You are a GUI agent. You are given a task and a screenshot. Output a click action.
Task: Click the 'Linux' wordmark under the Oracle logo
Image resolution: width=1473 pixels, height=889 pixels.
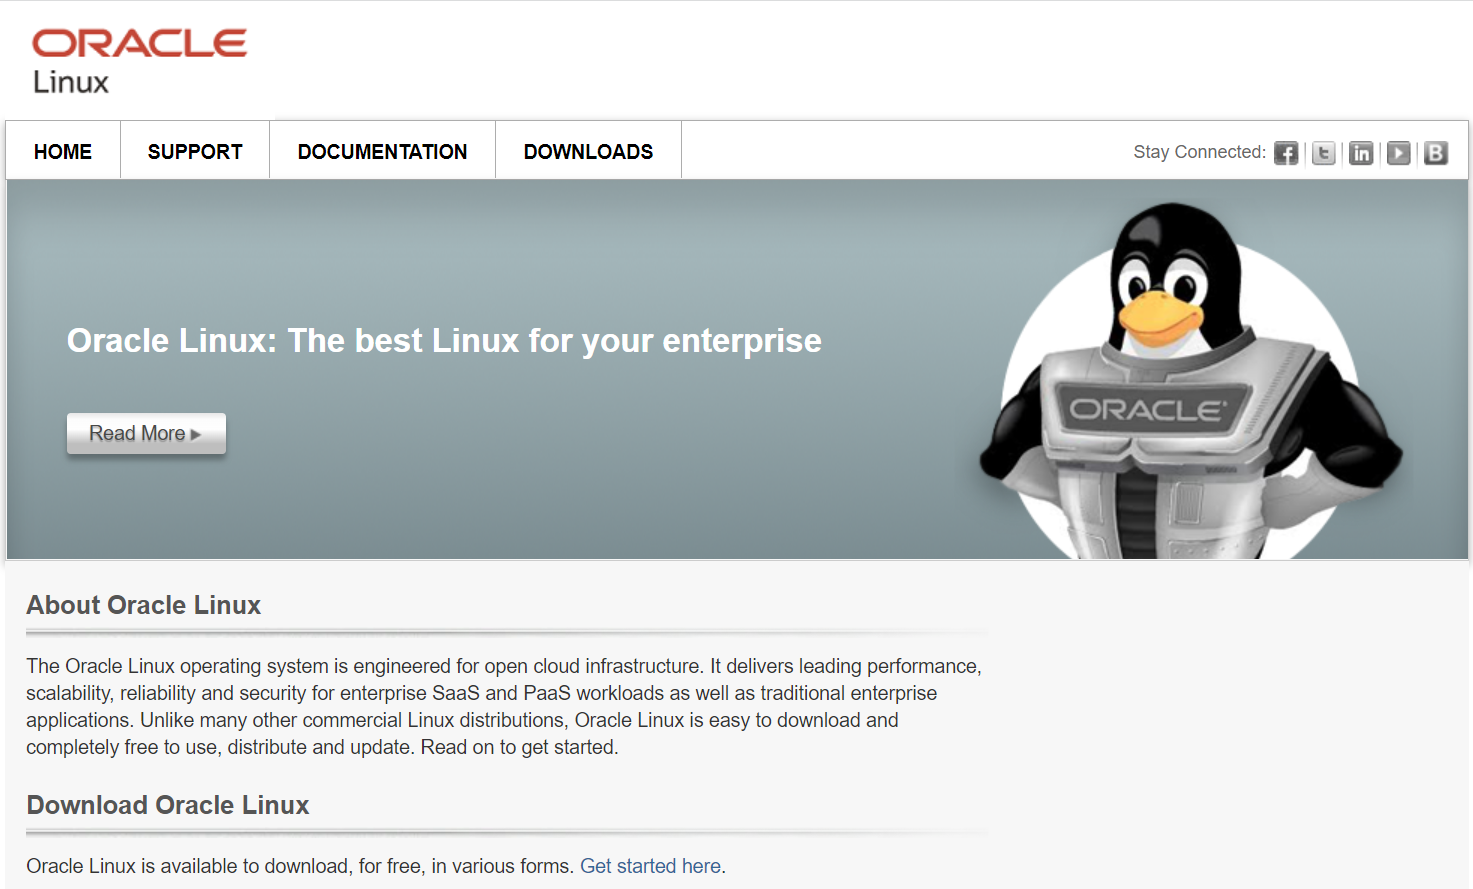coord(70,83)
